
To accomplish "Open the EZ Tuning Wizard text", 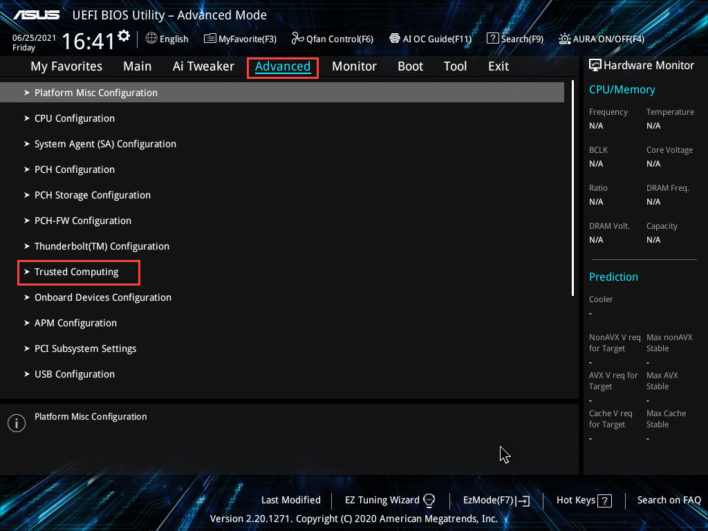I will [382, 500].
